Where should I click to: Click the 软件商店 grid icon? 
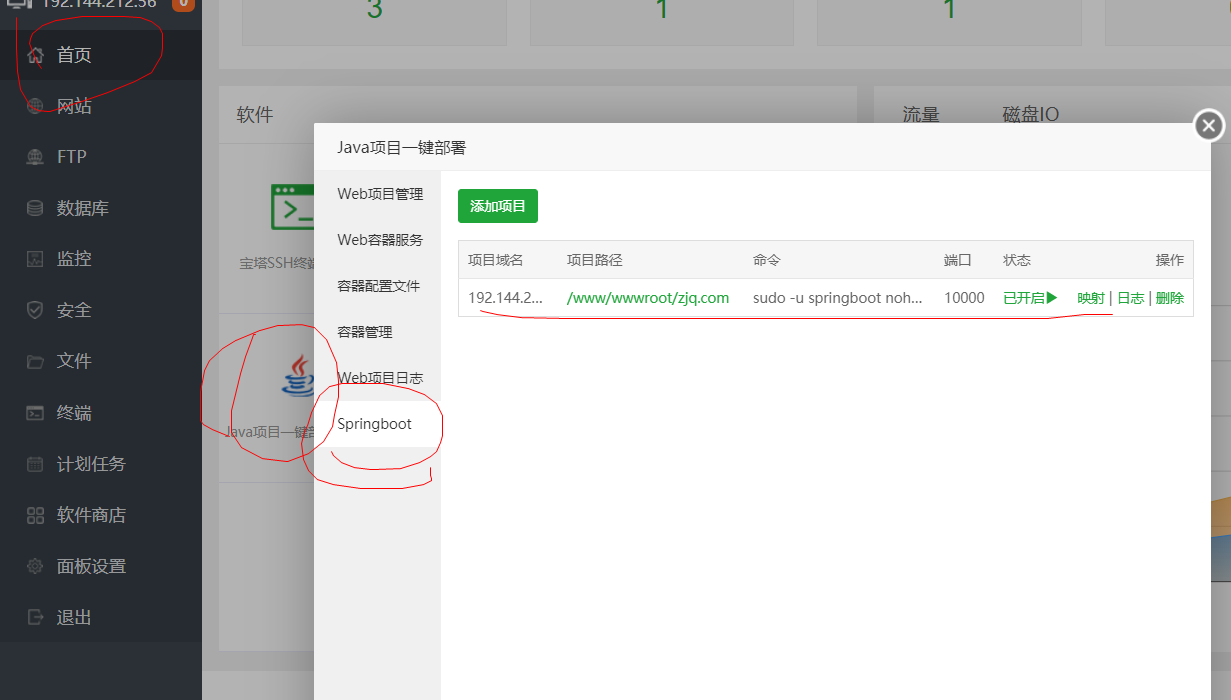36,515
